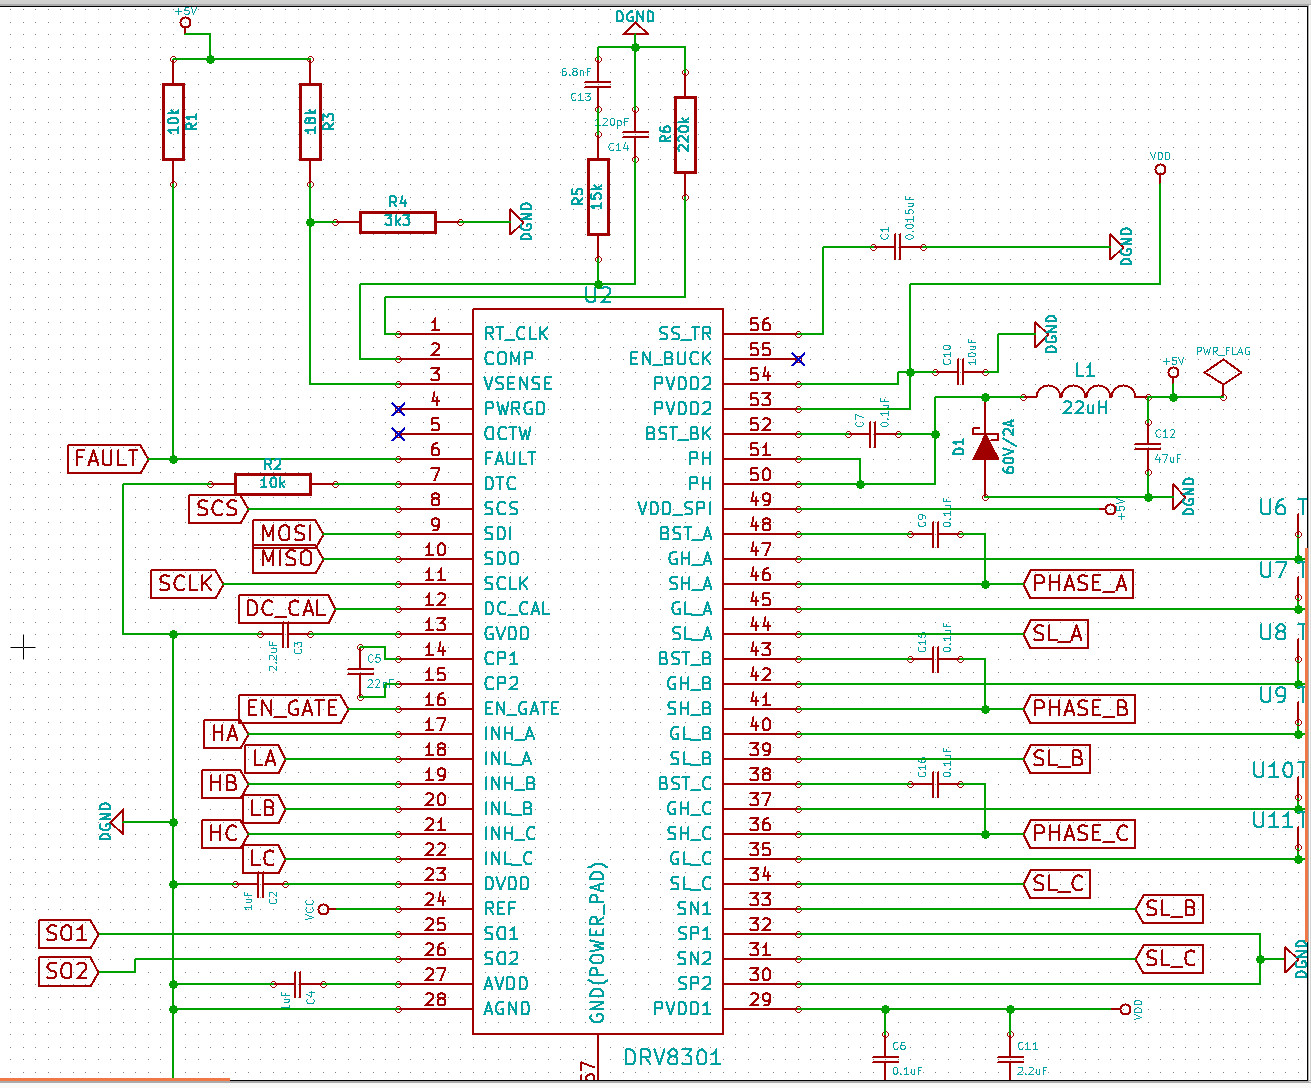Screen dimensions: 1311x1088
Task: Click the LB net label
Action: (x=264, y=809)
